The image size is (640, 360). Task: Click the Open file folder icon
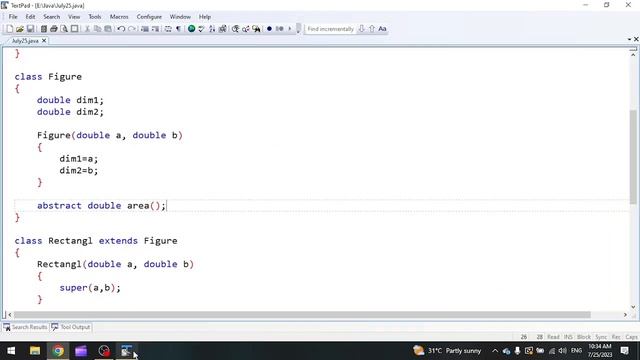[20, 29]
